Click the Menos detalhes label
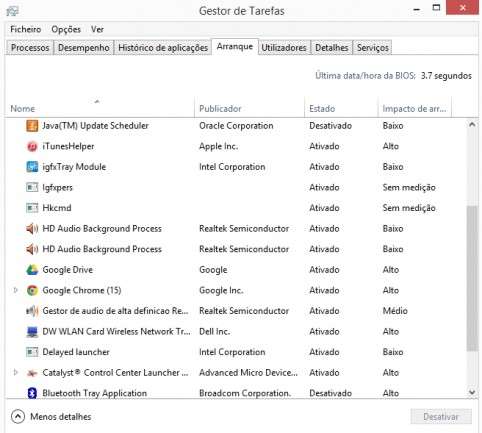Screen dimensions: 482x433 61,417
